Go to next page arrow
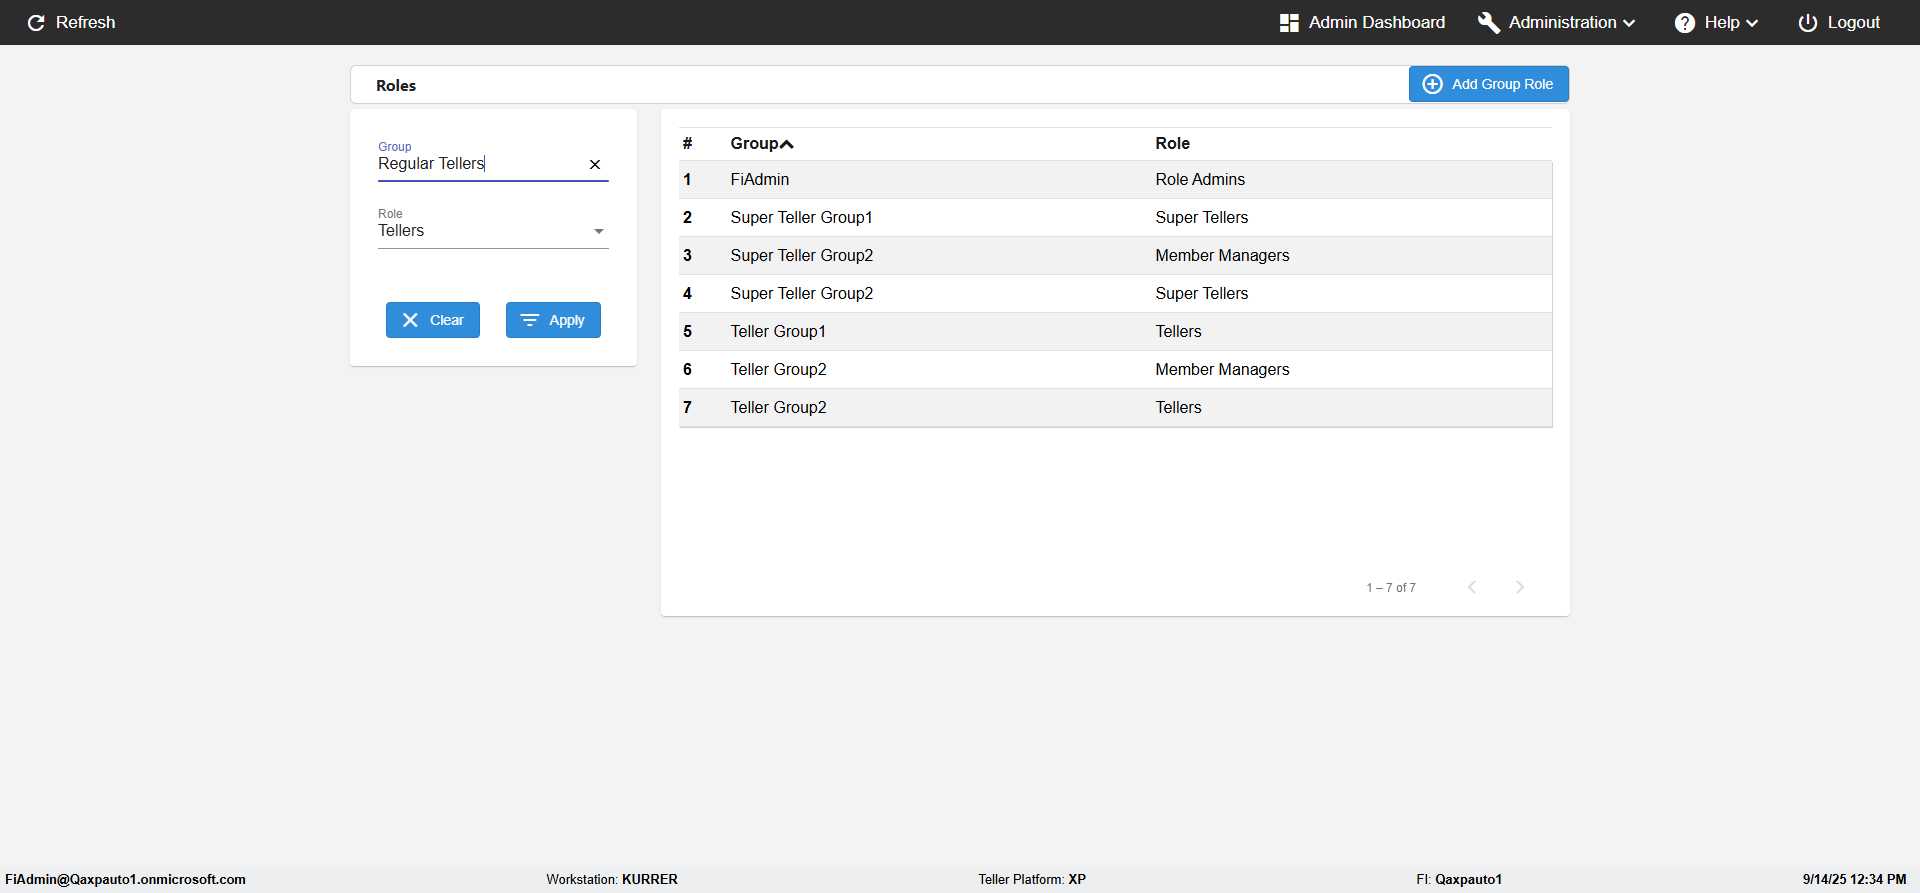Image resolution: width=1920 pixels, height=893 pixels. click(1519, 587)
